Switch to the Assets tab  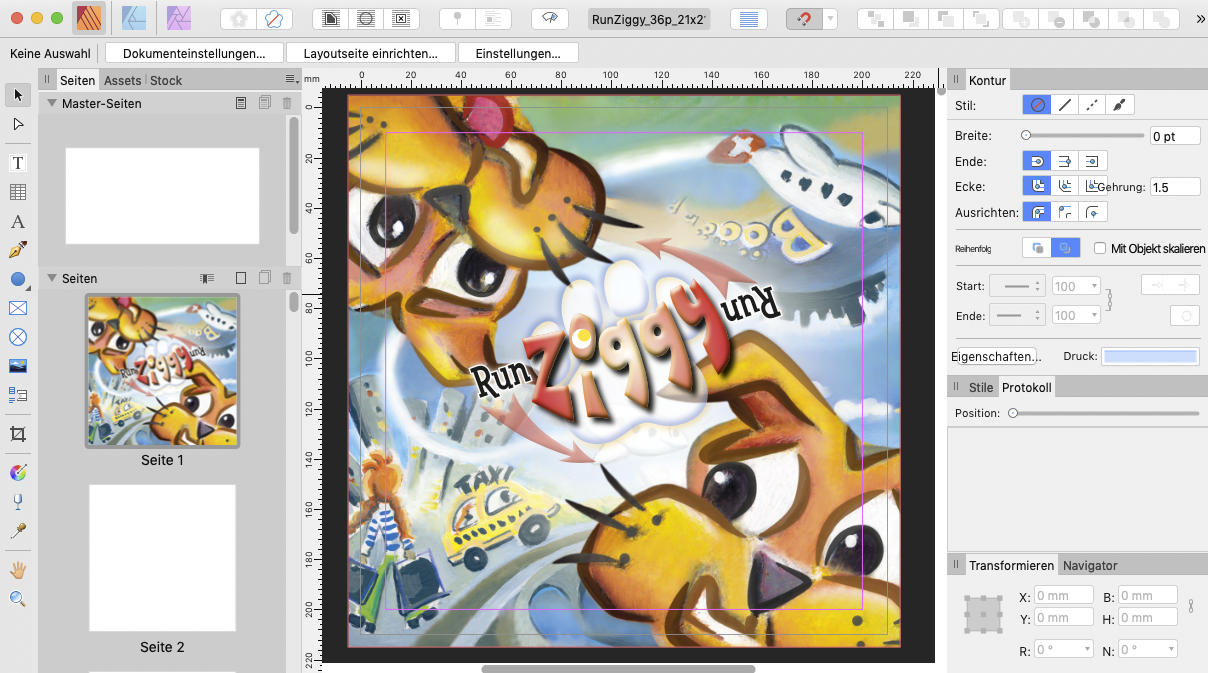click(122, 80)
